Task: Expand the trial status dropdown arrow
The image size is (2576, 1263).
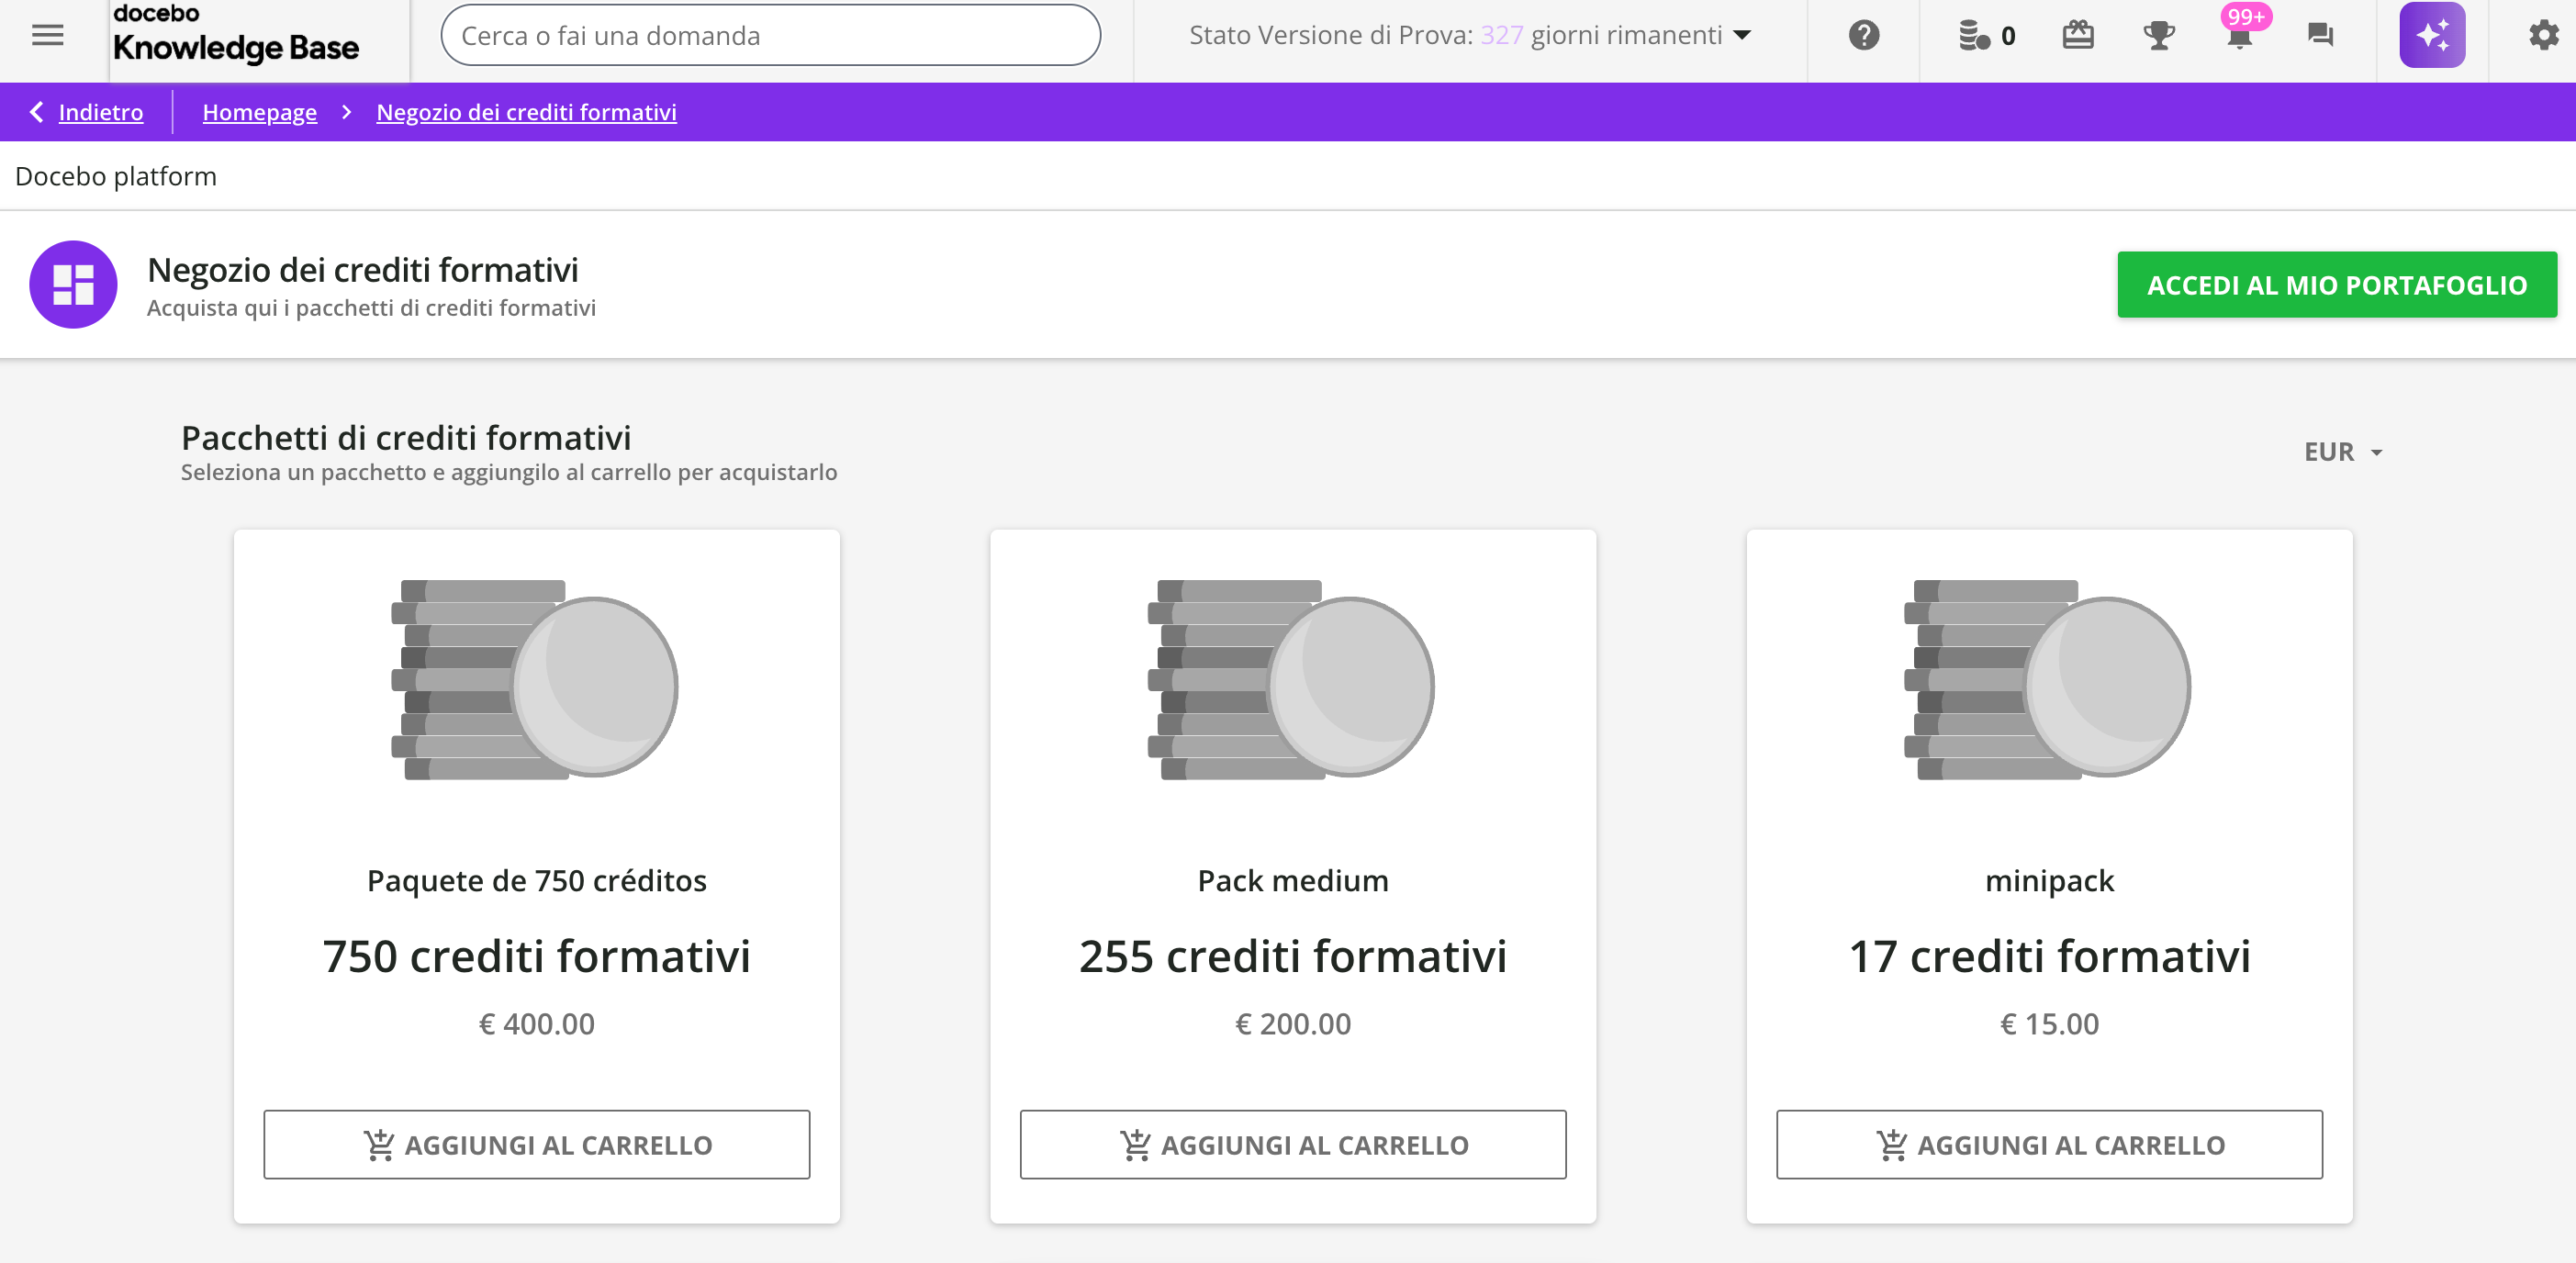Action: click(x=1742, y=35)
